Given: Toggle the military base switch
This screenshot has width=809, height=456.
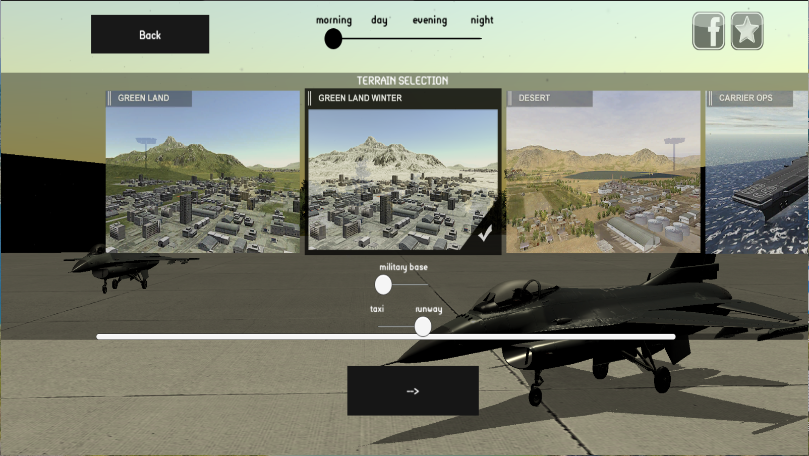Looking at the screenshot, I should (383, 285).
